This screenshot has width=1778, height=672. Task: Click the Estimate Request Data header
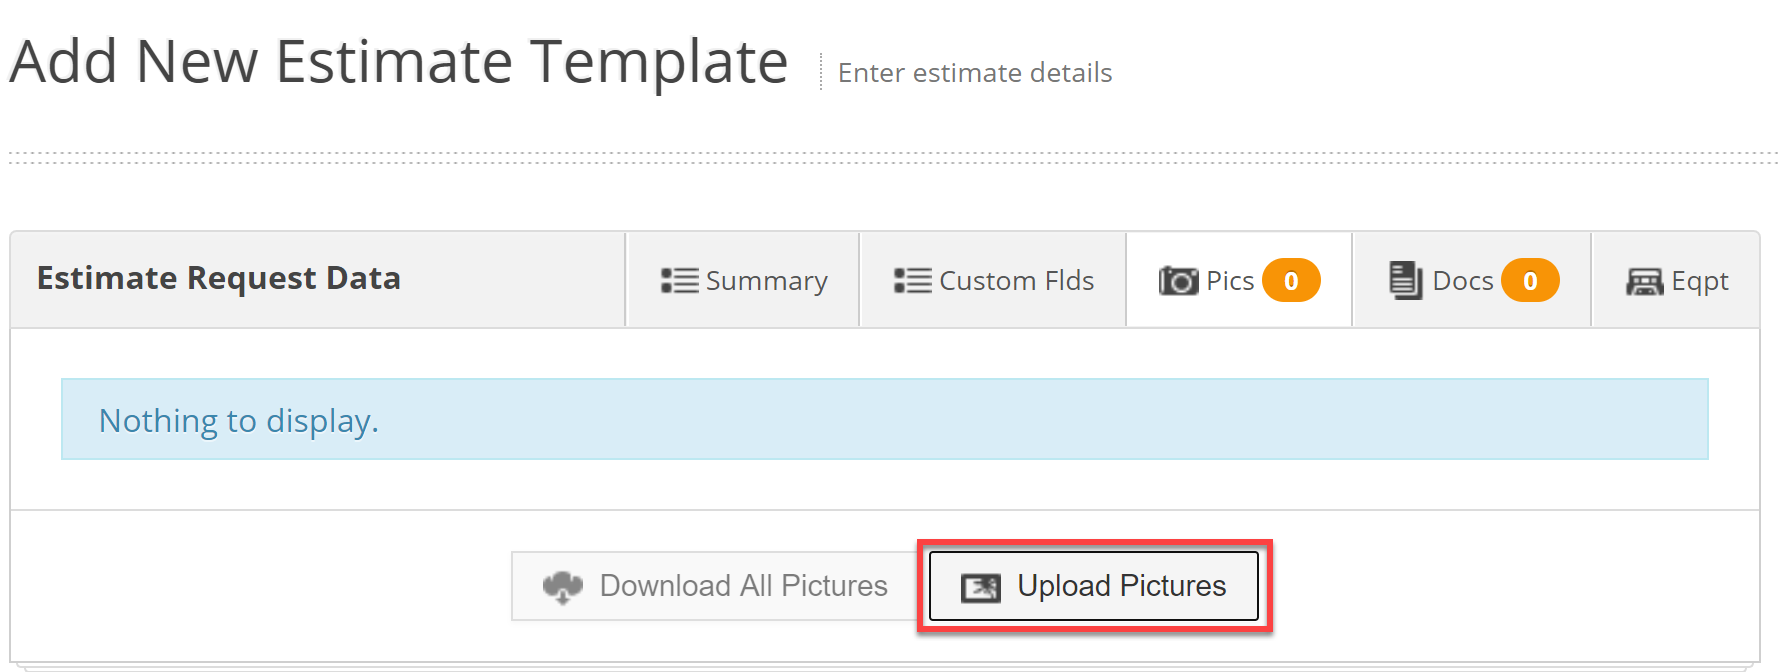click(219, 278)
